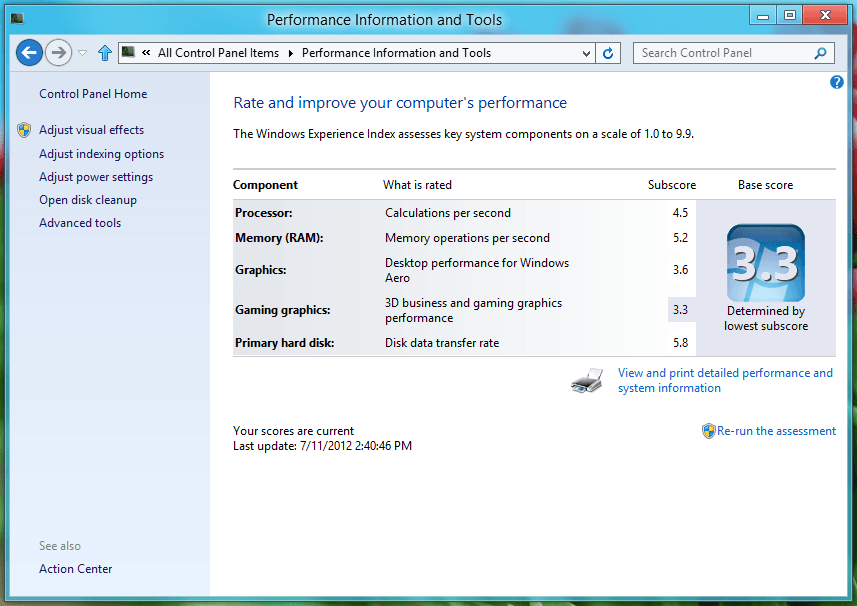
Task: Close the Performance Information and Tools window
Action: [x=825, y=15]
